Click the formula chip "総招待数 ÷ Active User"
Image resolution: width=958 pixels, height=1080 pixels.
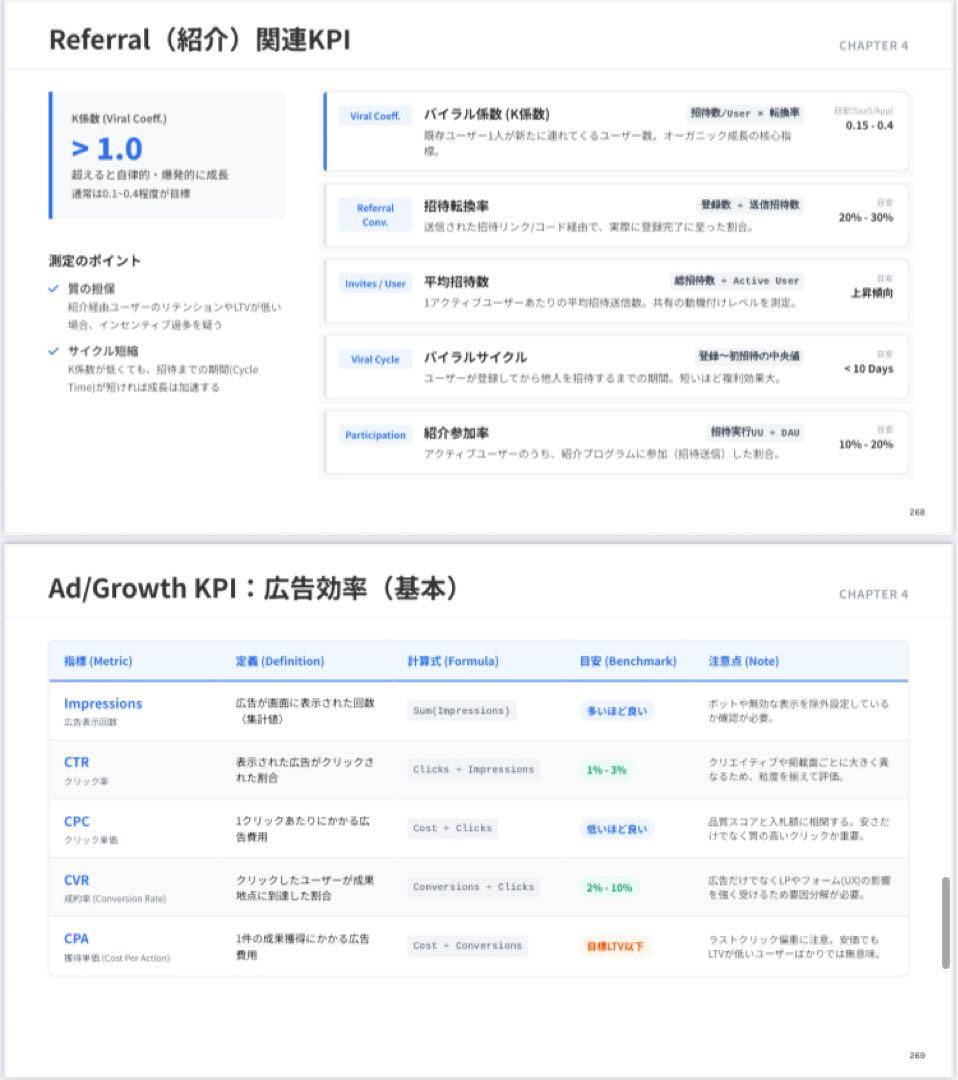click(736, 281)
